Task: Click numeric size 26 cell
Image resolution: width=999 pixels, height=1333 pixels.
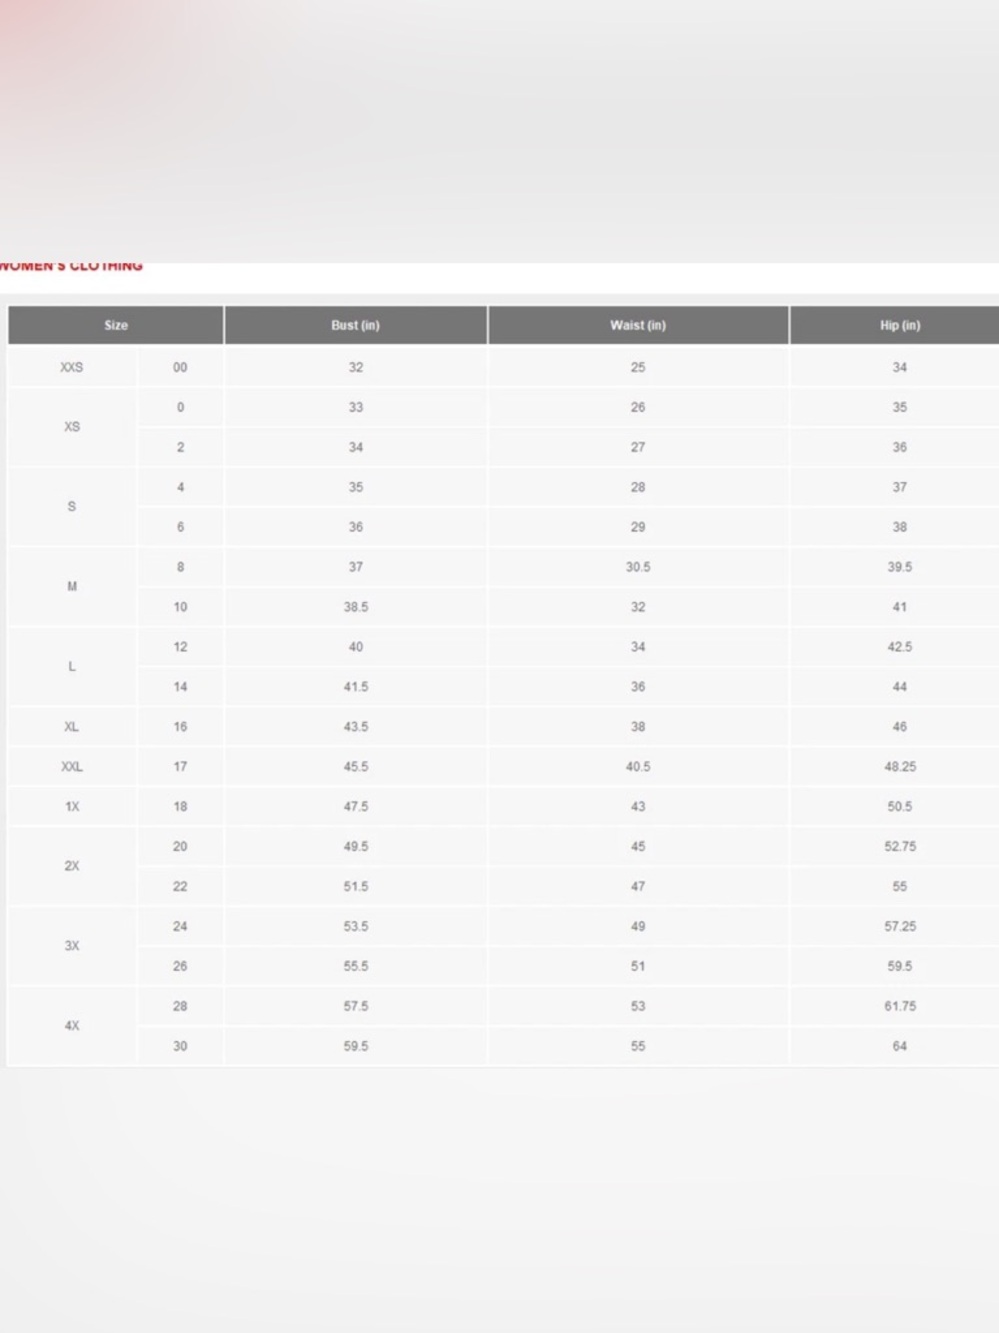Action: (180, 966)
